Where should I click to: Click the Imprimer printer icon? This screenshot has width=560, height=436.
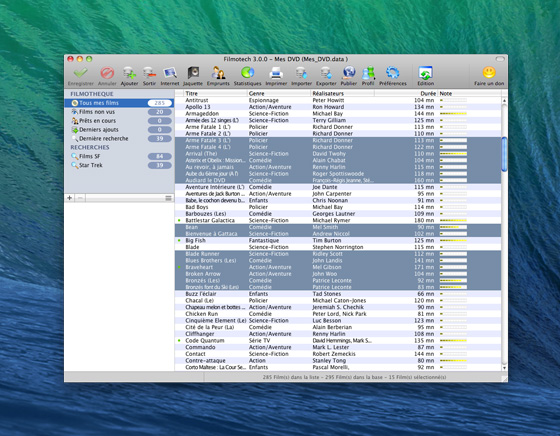[276, 73]
